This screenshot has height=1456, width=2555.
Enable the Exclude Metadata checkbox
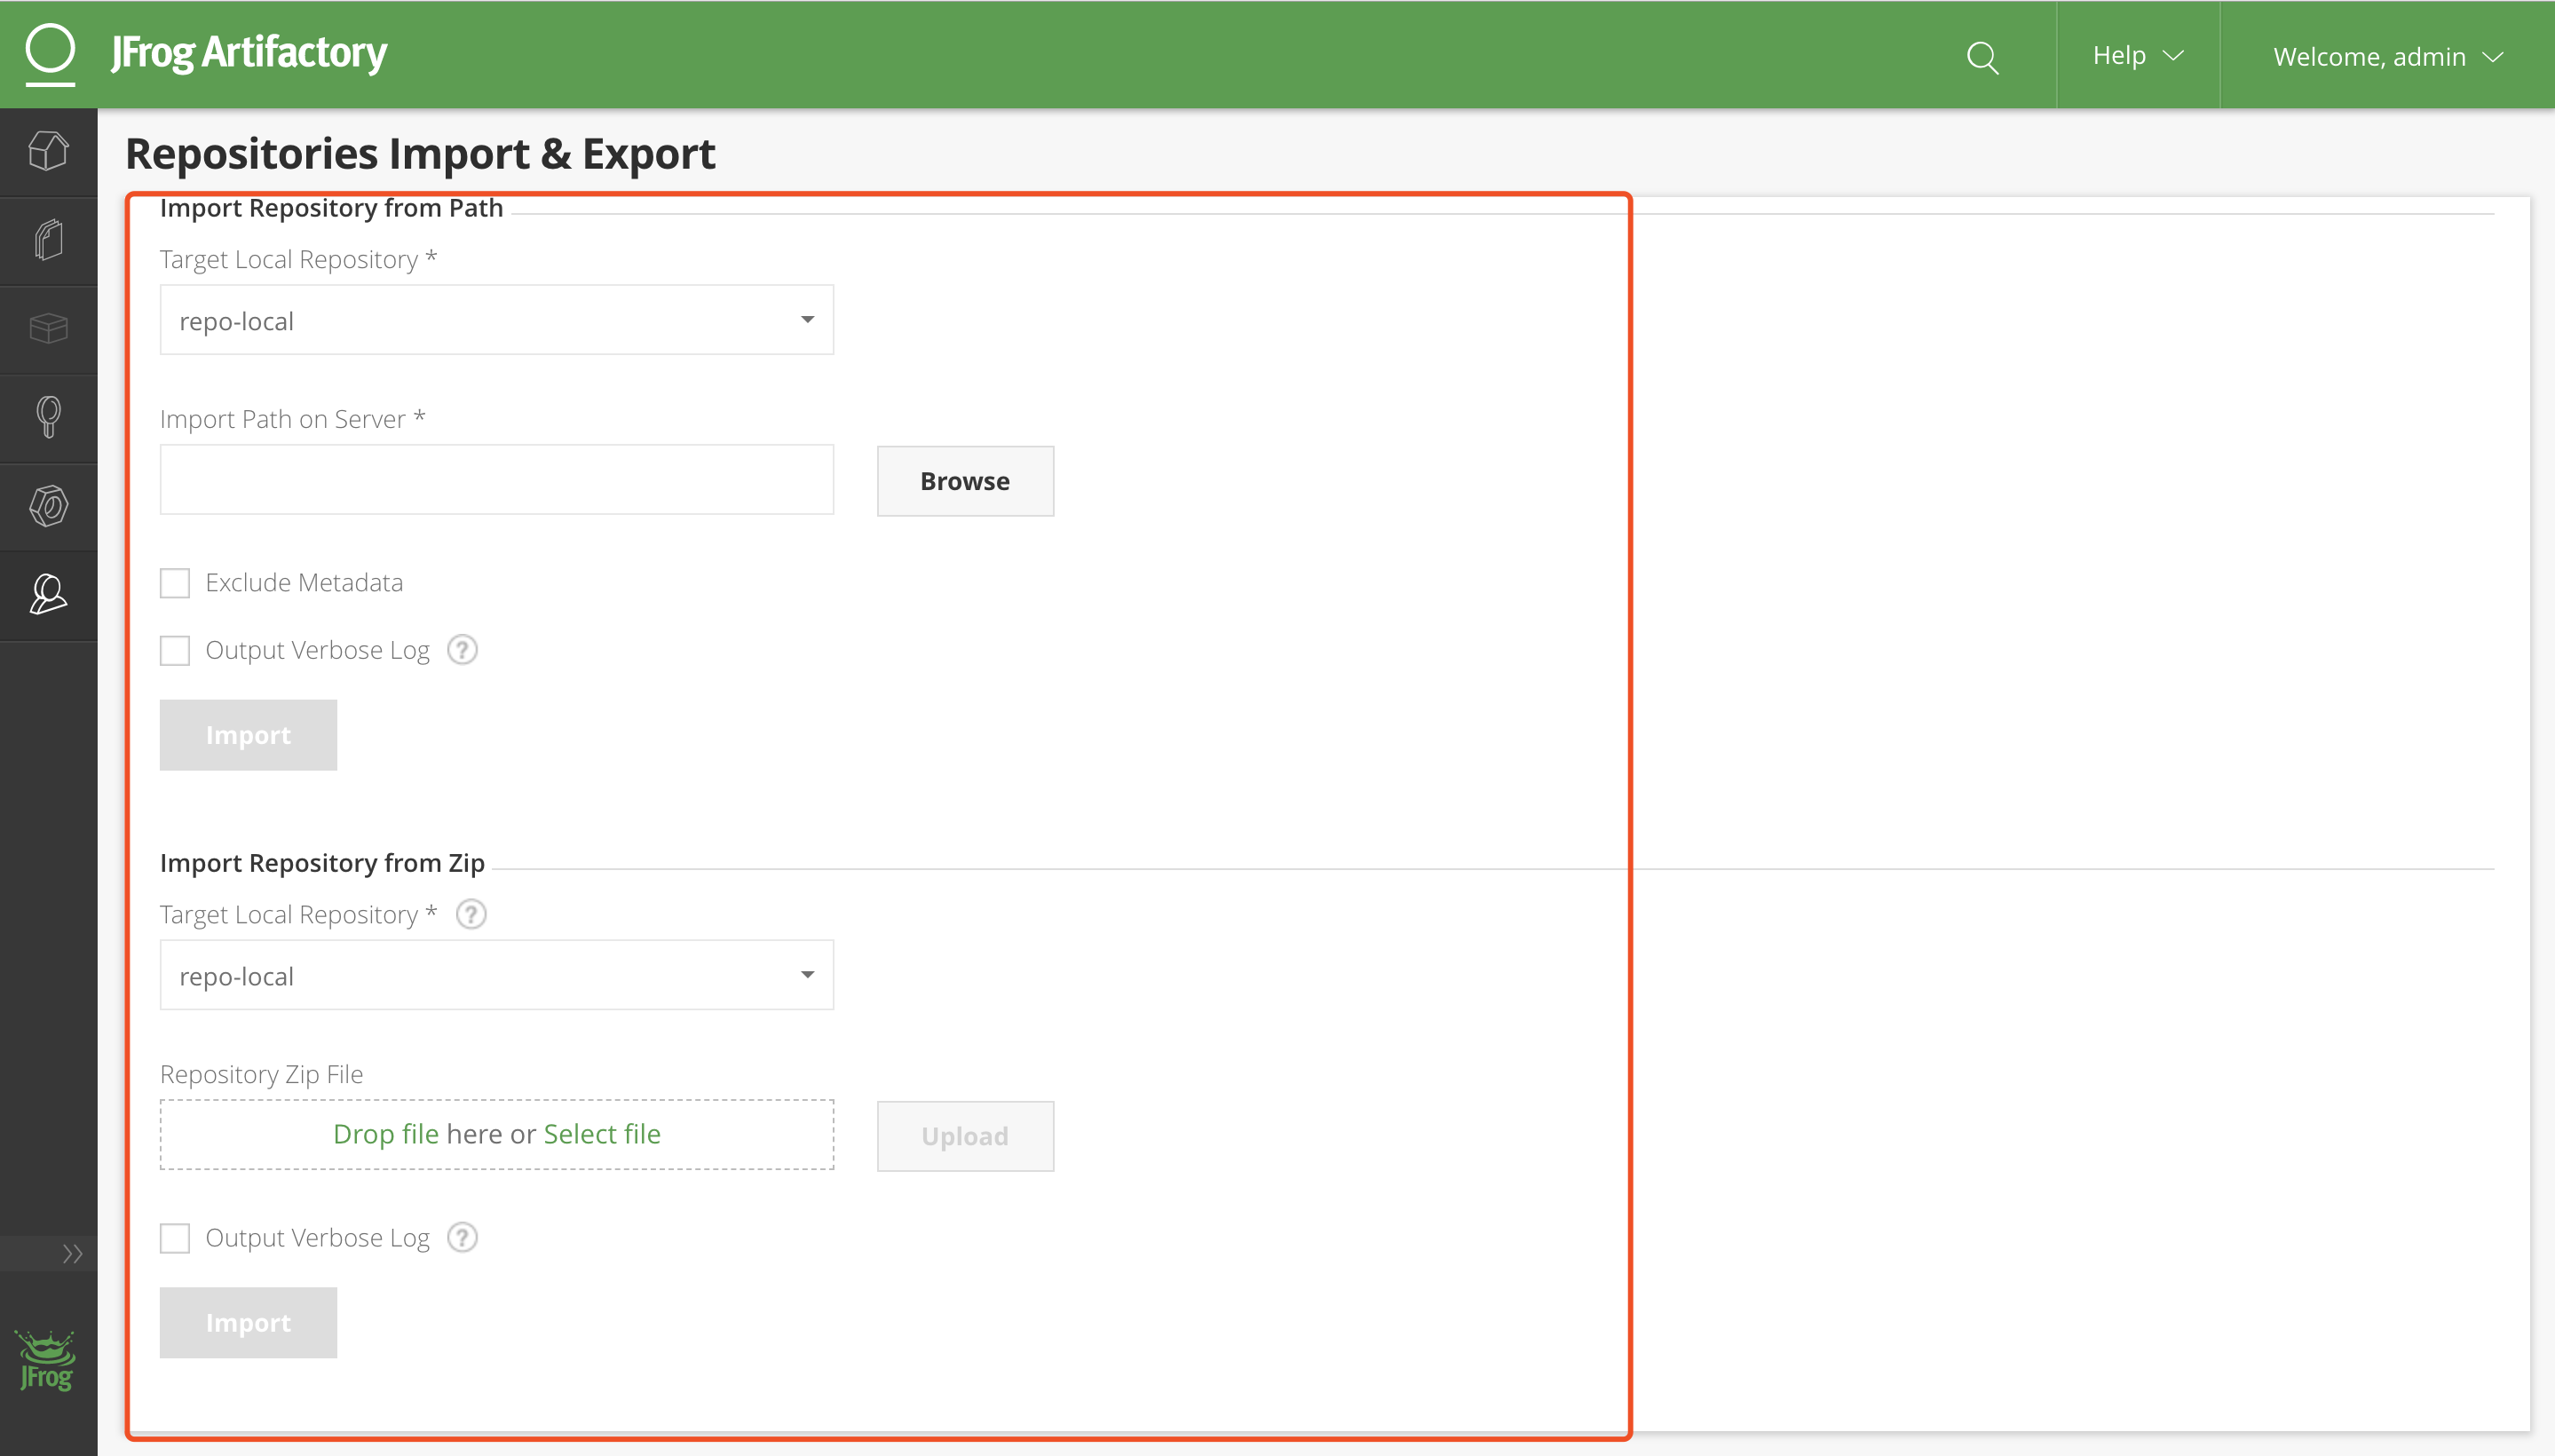pyautogui.click(x=175, y=583)
